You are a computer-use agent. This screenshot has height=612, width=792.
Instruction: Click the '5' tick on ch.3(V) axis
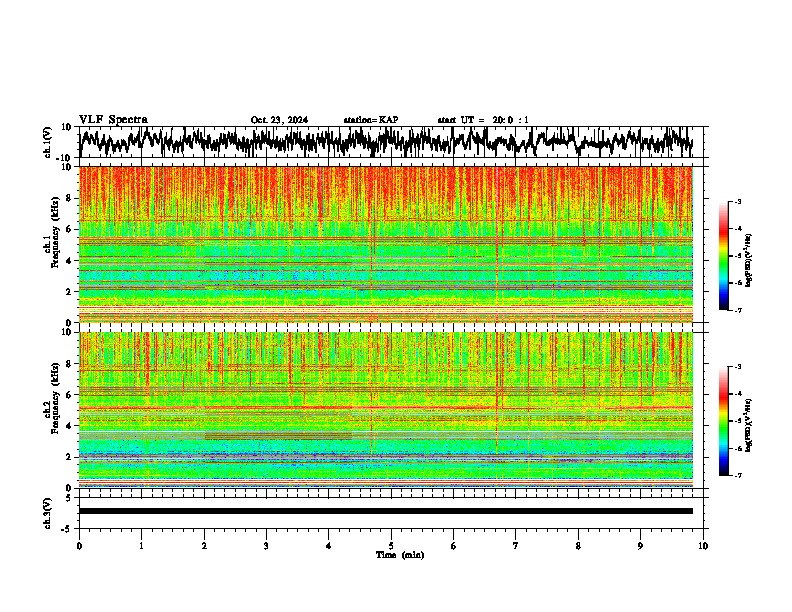point(69,498)
